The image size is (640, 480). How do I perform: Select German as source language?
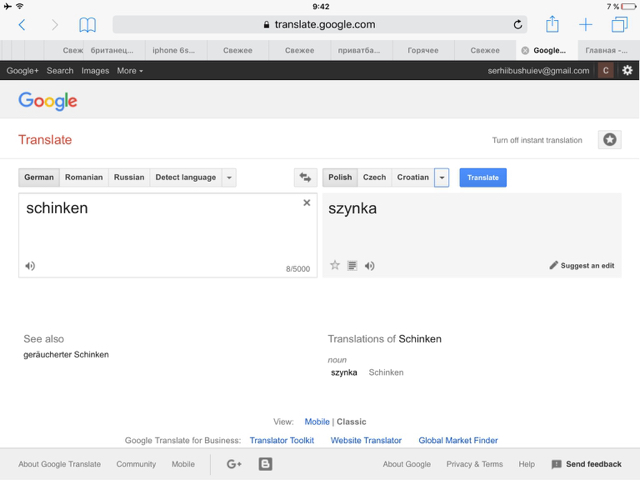pos(39,178)
